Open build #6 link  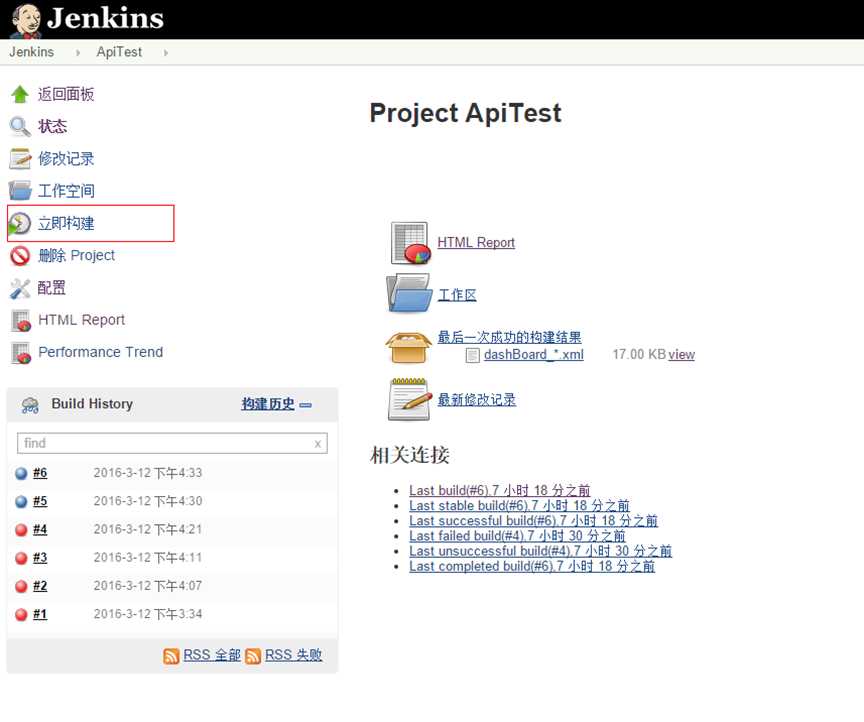tap(40, 473)
